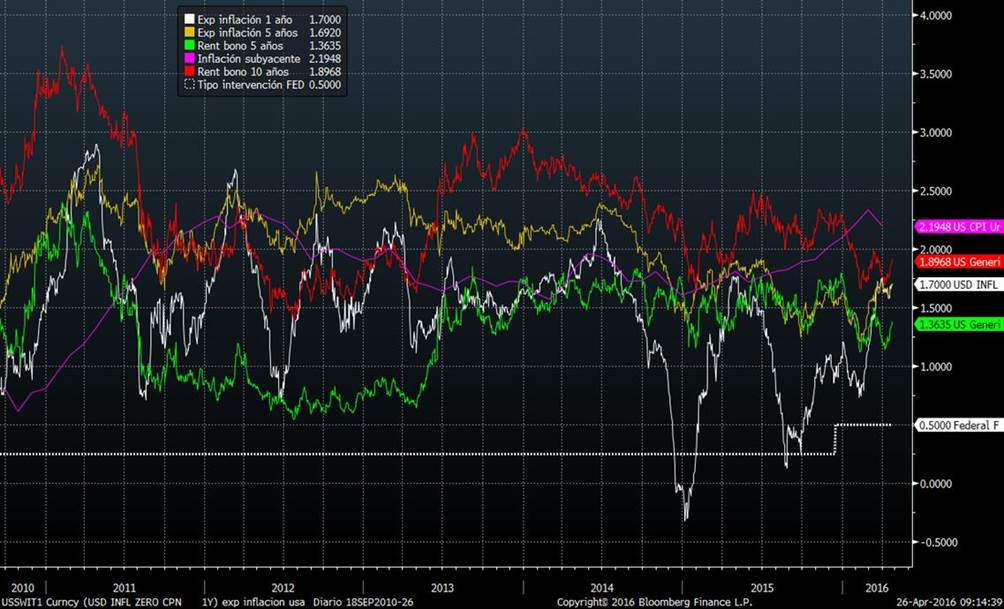This screenshot has height=609, width=1004.
Task: Click the 2011 year label on x-axis
Action: [124, 587]
